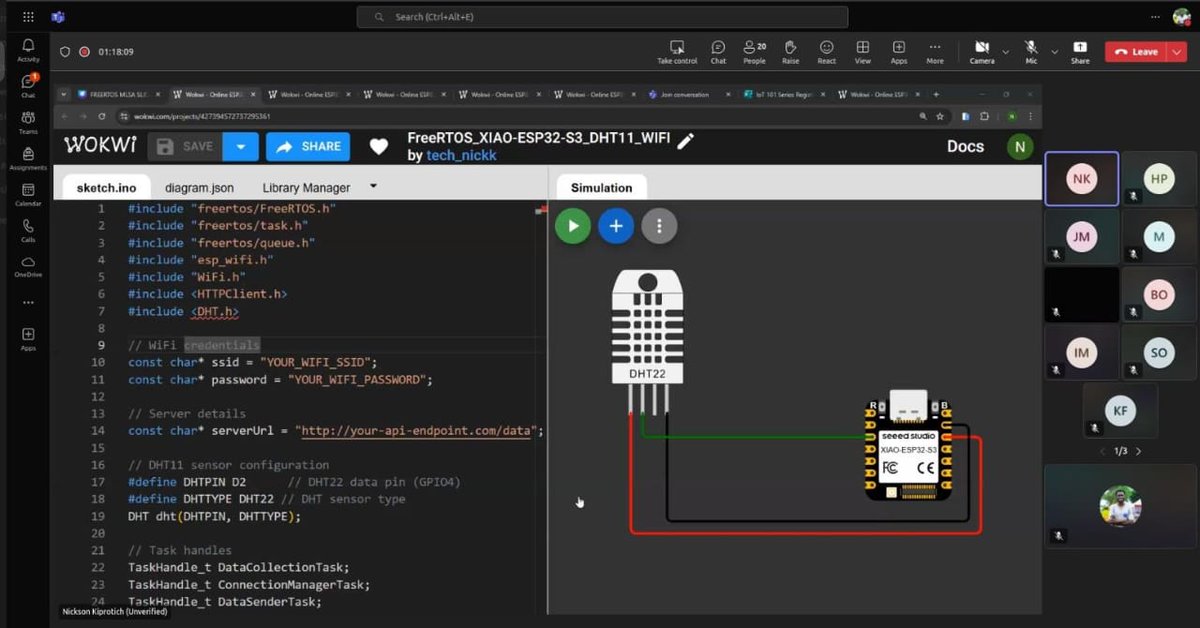Select the Simulation tab
1200x628 pixels.
[x=601, y=188]
